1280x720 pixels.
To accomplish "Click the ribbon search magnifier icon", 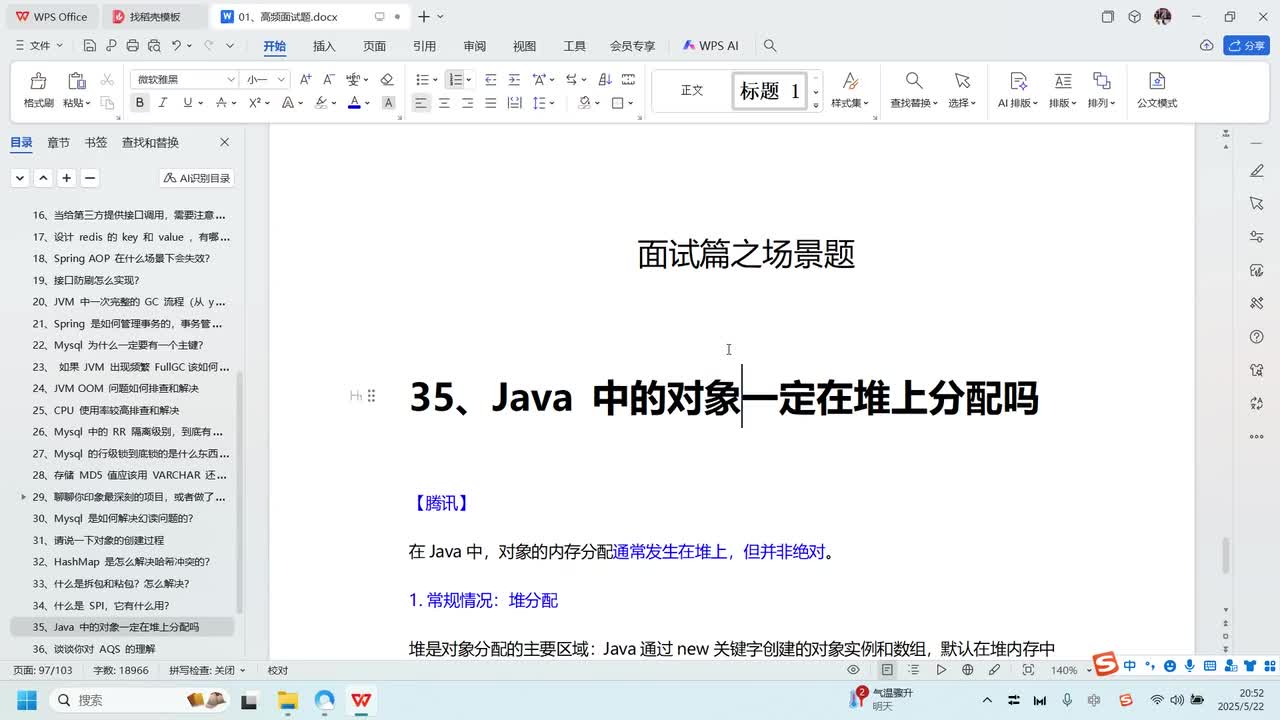I will 770,45.
